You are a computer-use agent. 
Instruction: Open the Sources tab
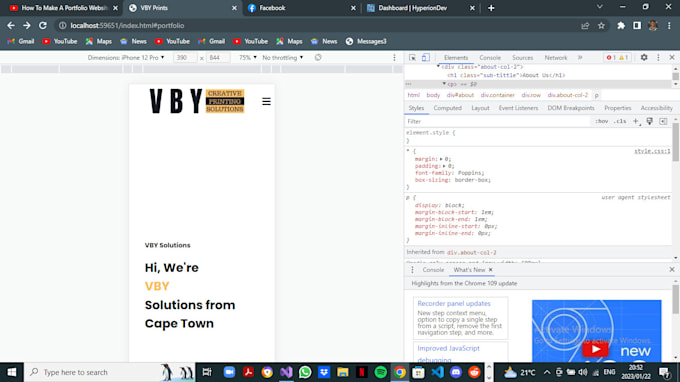pyautogui.click(x=523, y=58)
